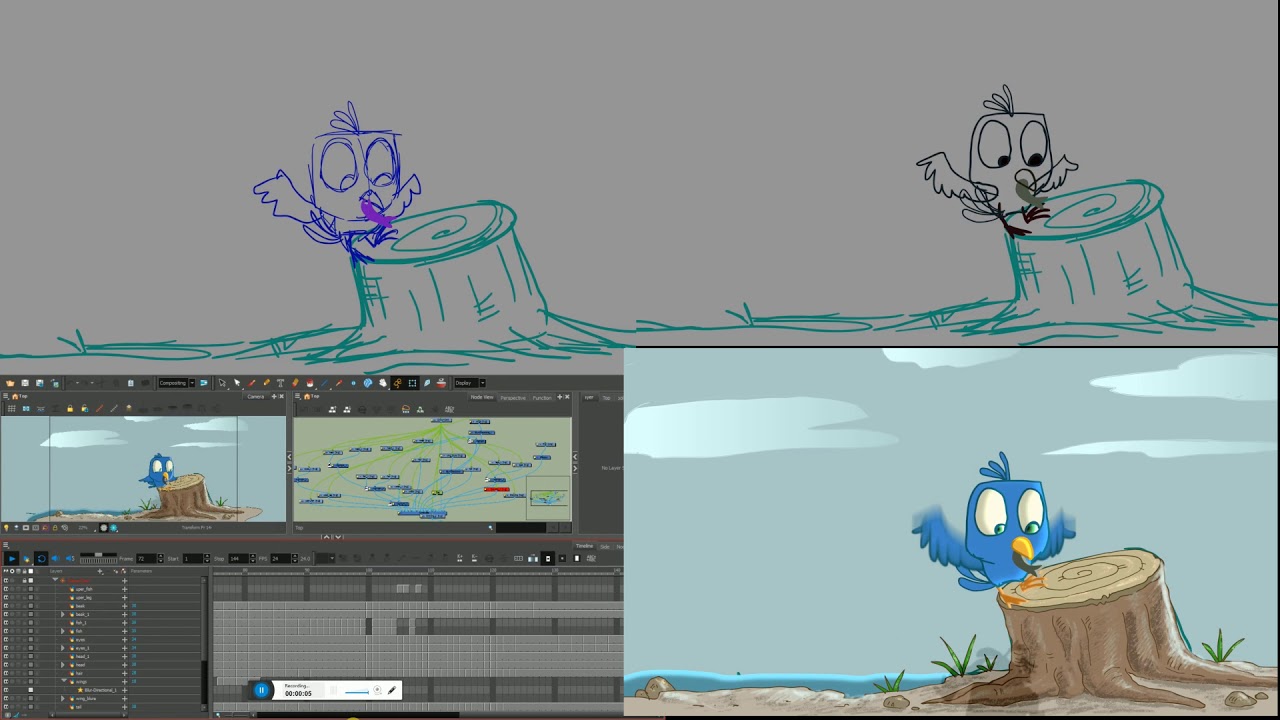
Task: Select the Pencil tool
Action: click(267, 383)
